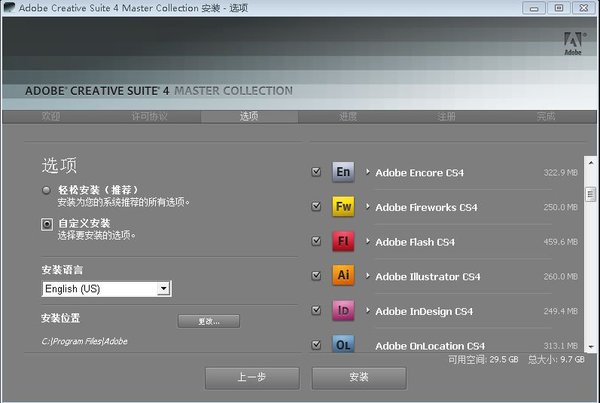The image size is (600, 403).
Task: Uncheck Adobe Flash CS4 checkbox
Action: pyautogui.click(x=316, y=241)
